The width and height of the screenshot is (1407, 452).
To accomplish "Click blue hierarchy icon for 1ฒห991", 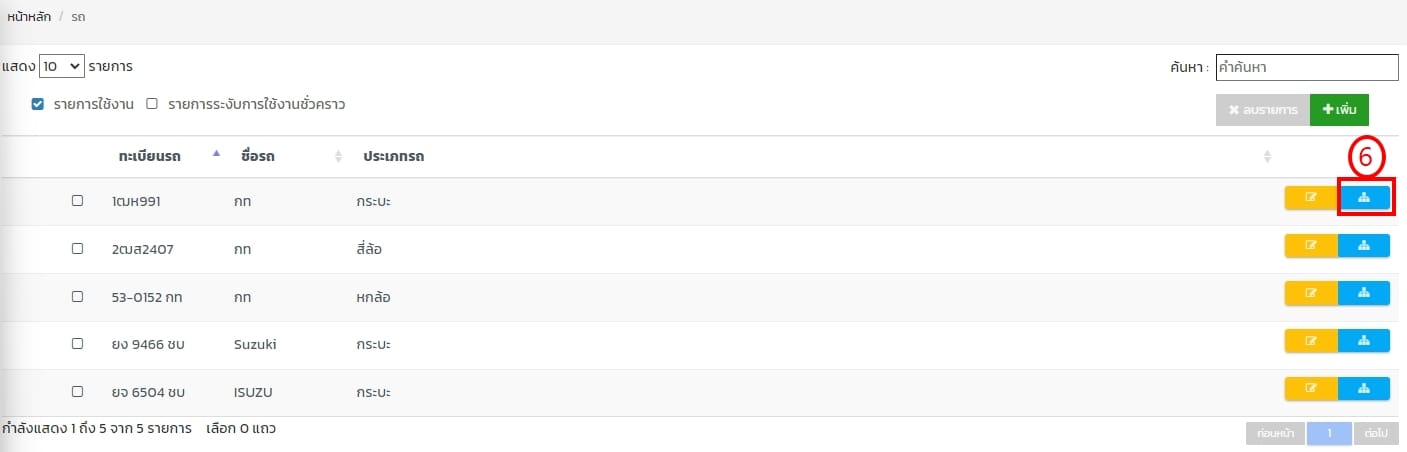I will [x=1364, y=198].
